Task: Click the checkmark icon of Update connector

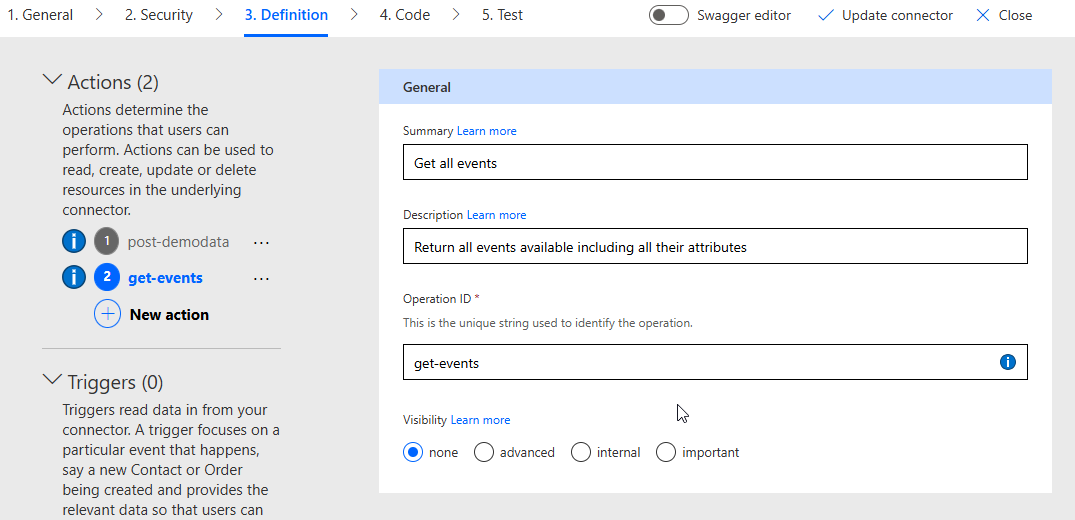Action: [826, 15]
